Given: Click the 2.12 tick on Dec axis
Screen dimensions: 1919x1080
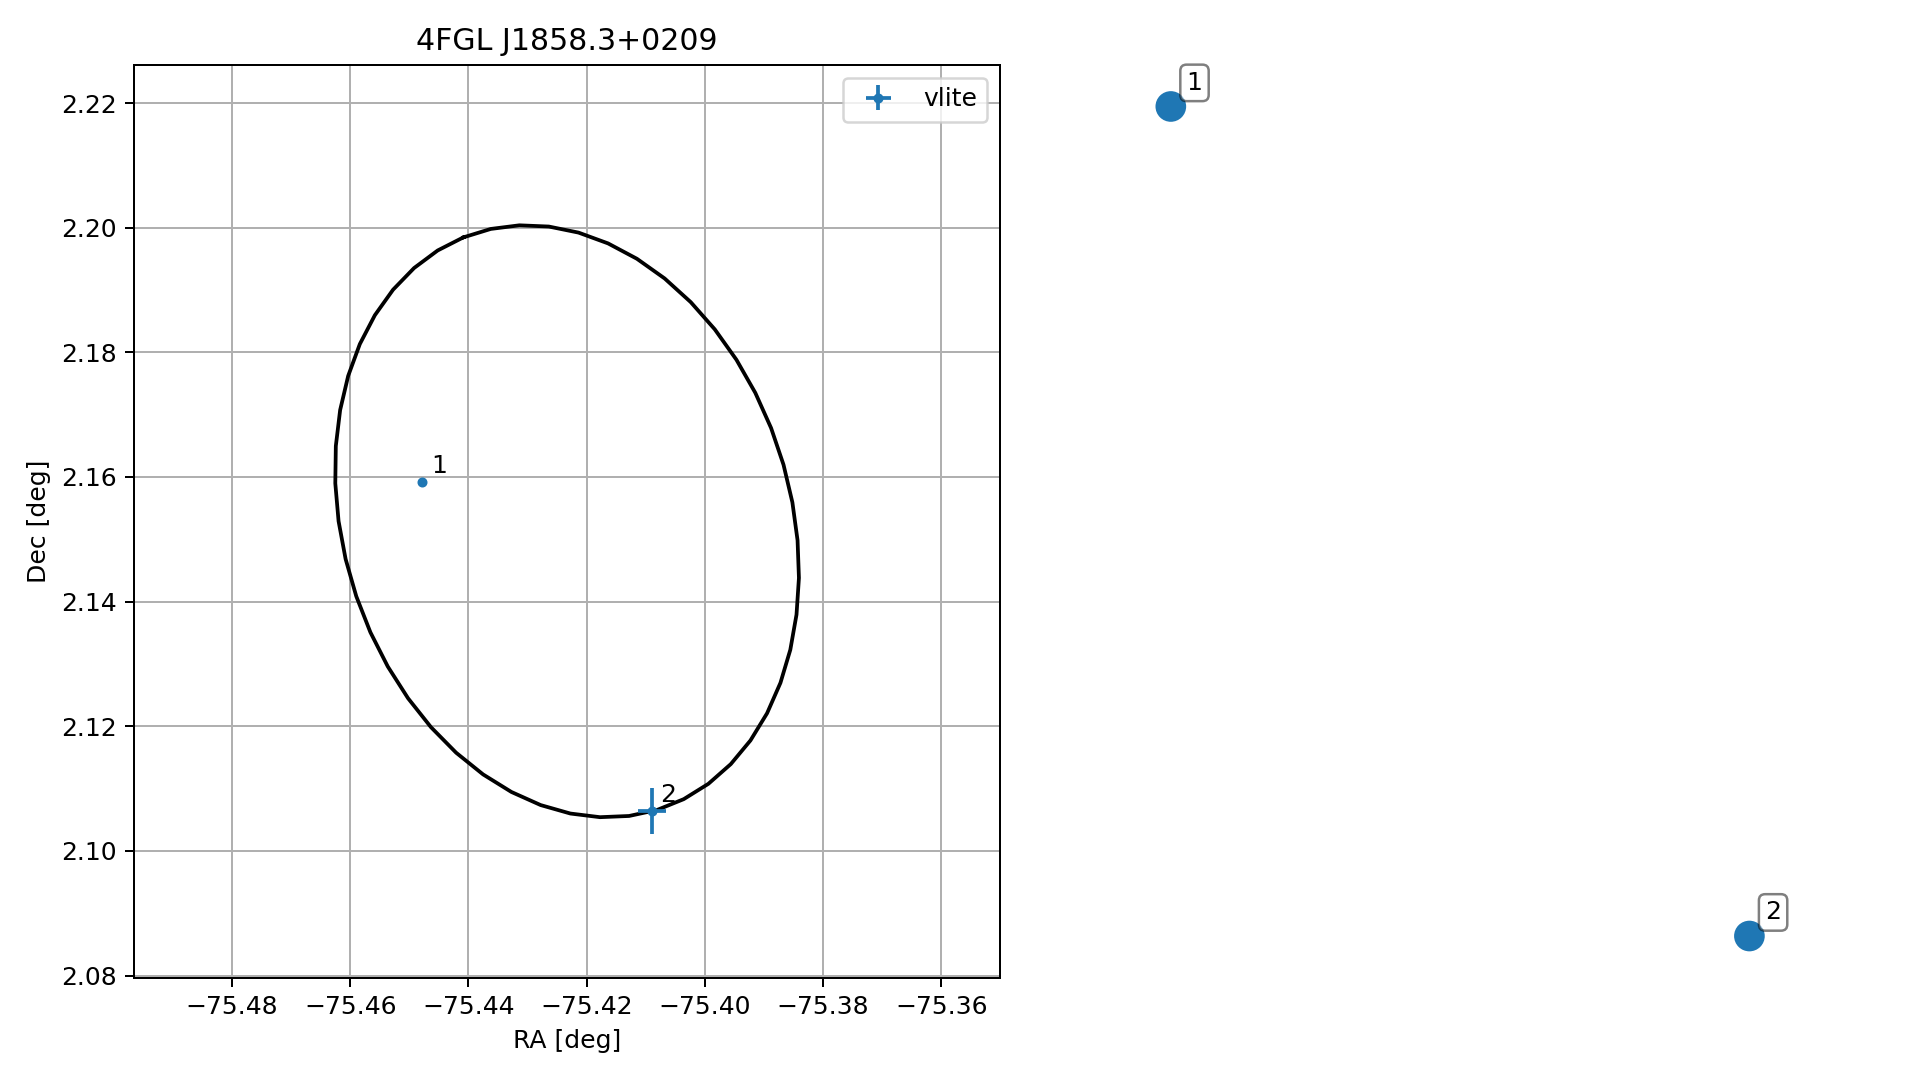Looking at the screenshot, I should pos(90,726).
